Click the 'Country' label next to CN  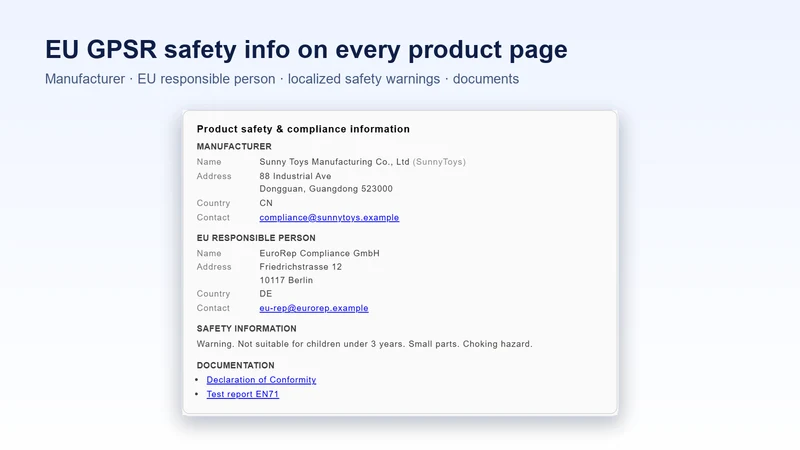click(213, 203)
